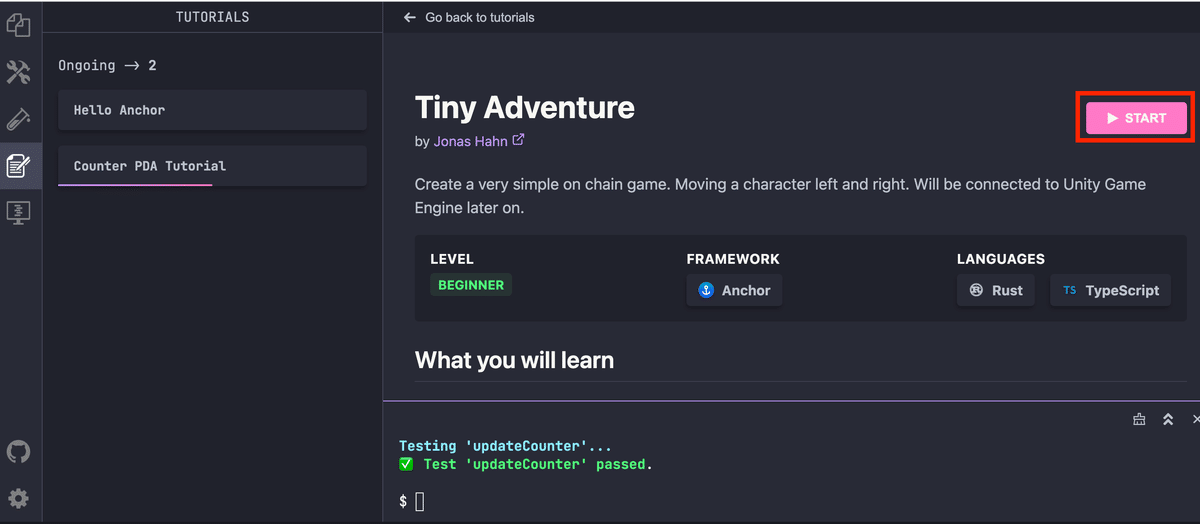Open Jonas Hahn author link
Image resolution: width=1200 pixels, height=524 pixels.
pos(470,142)
